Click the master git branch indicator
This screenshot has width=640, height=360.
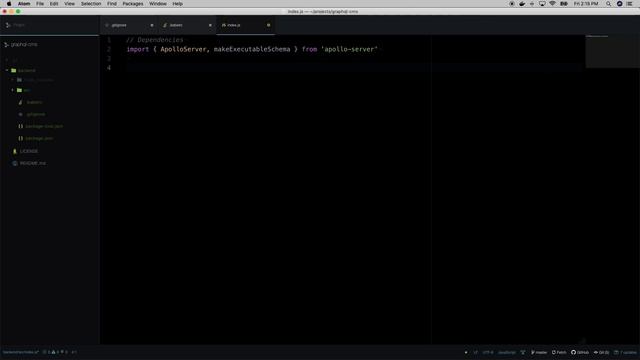tap(539, 352)
